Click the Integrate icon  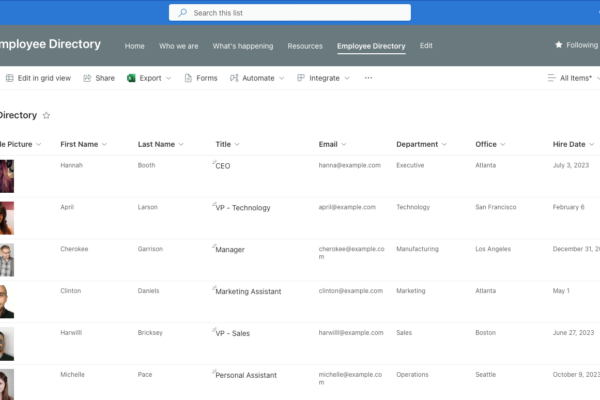tap(301, 78)
